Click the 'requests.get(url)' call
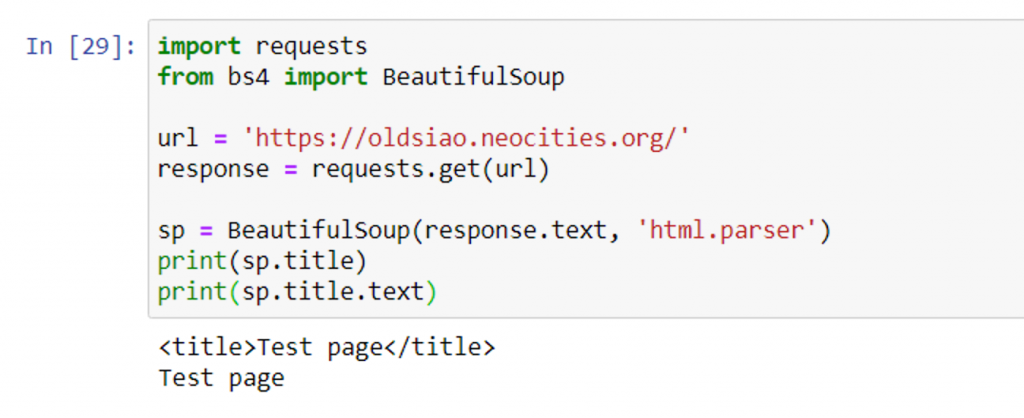1024x418 pixels. point(430,169)
